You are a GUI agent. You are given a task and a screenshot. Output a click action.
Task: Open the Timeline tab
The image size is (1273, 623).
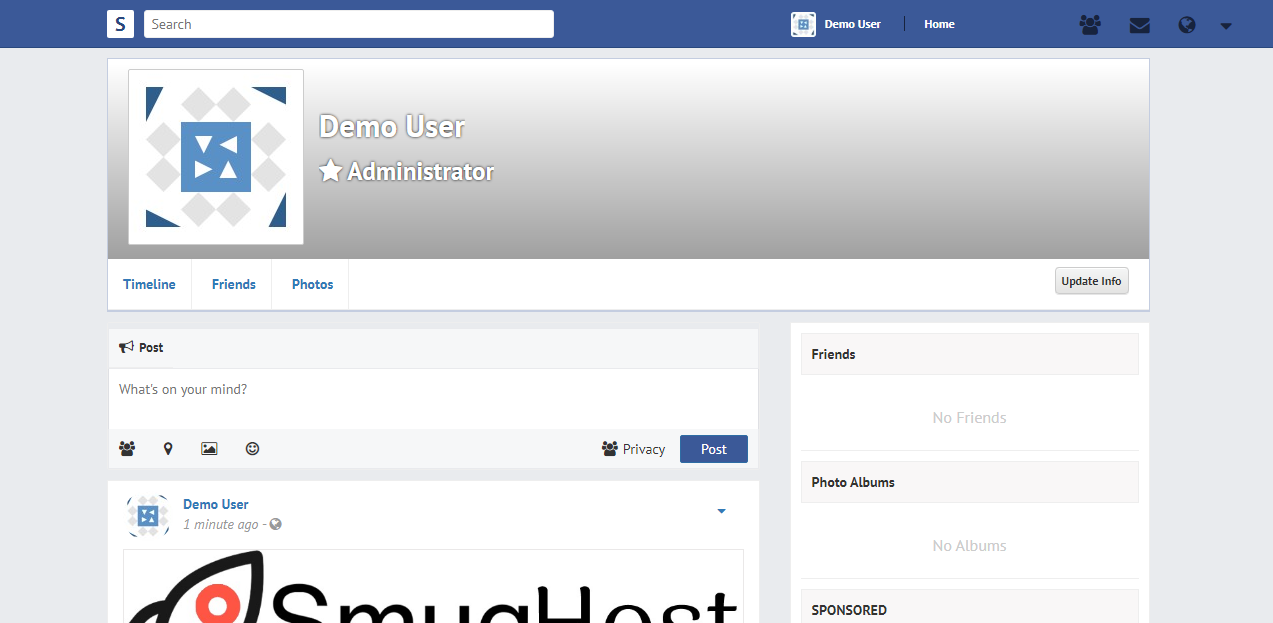[x=149, y=284]
